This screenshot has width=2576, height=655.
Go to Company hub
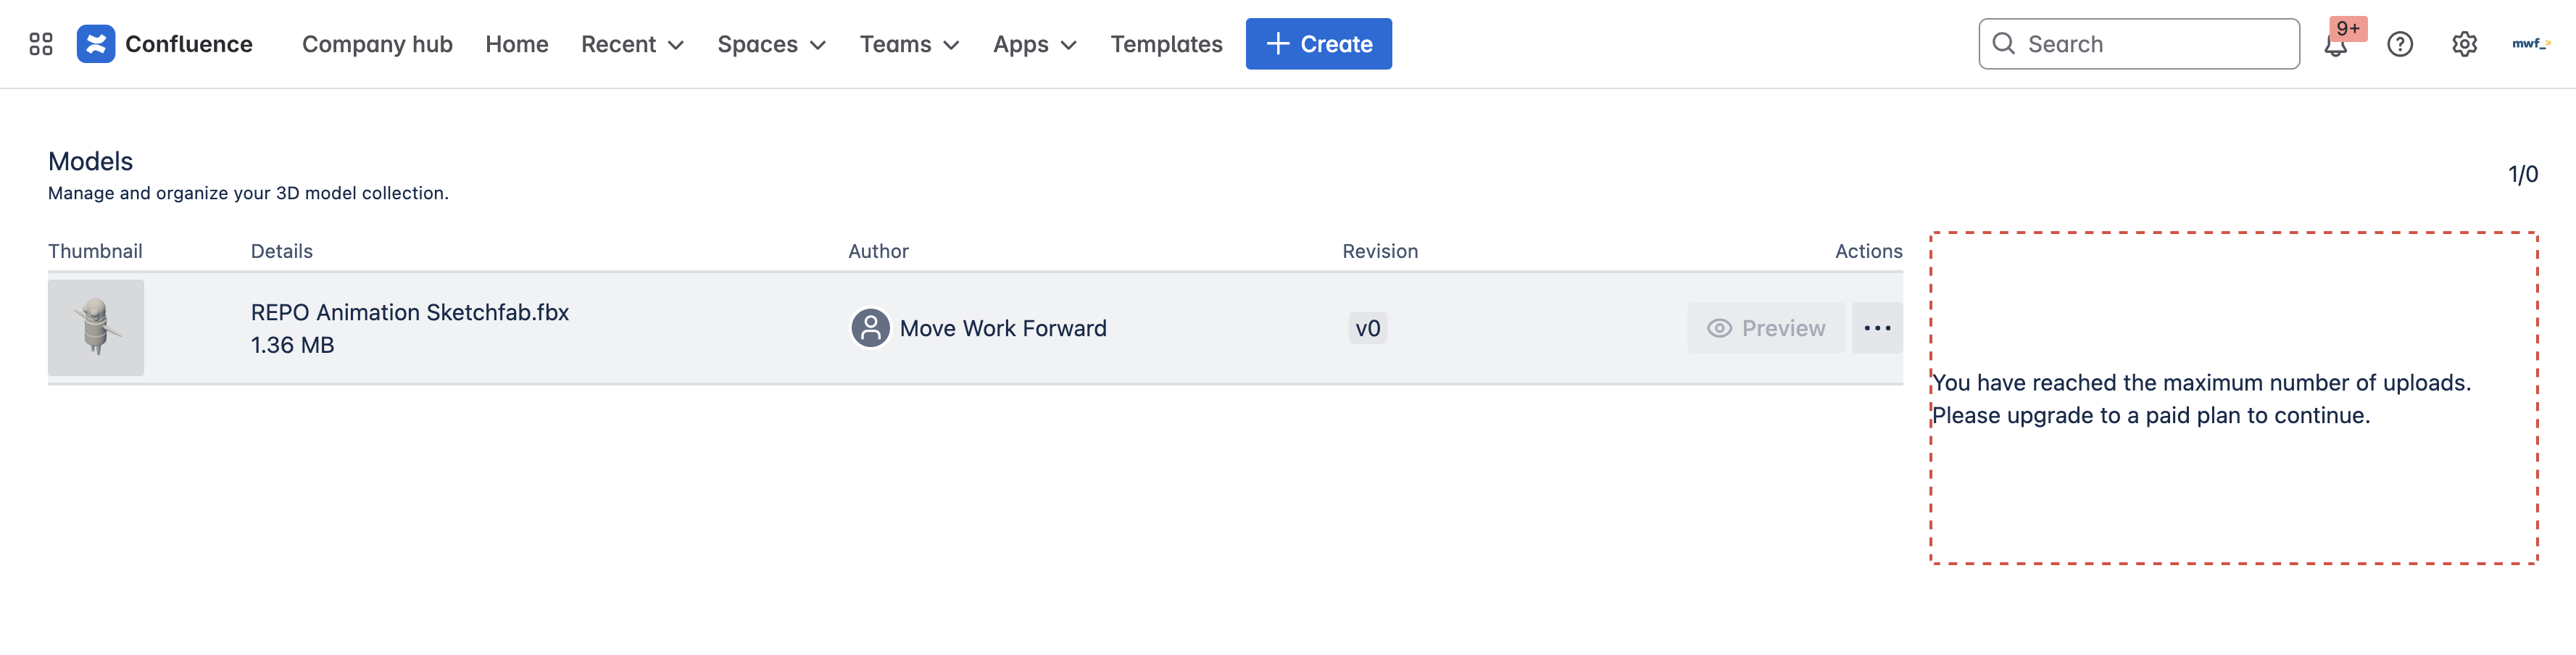pos(377,44)
